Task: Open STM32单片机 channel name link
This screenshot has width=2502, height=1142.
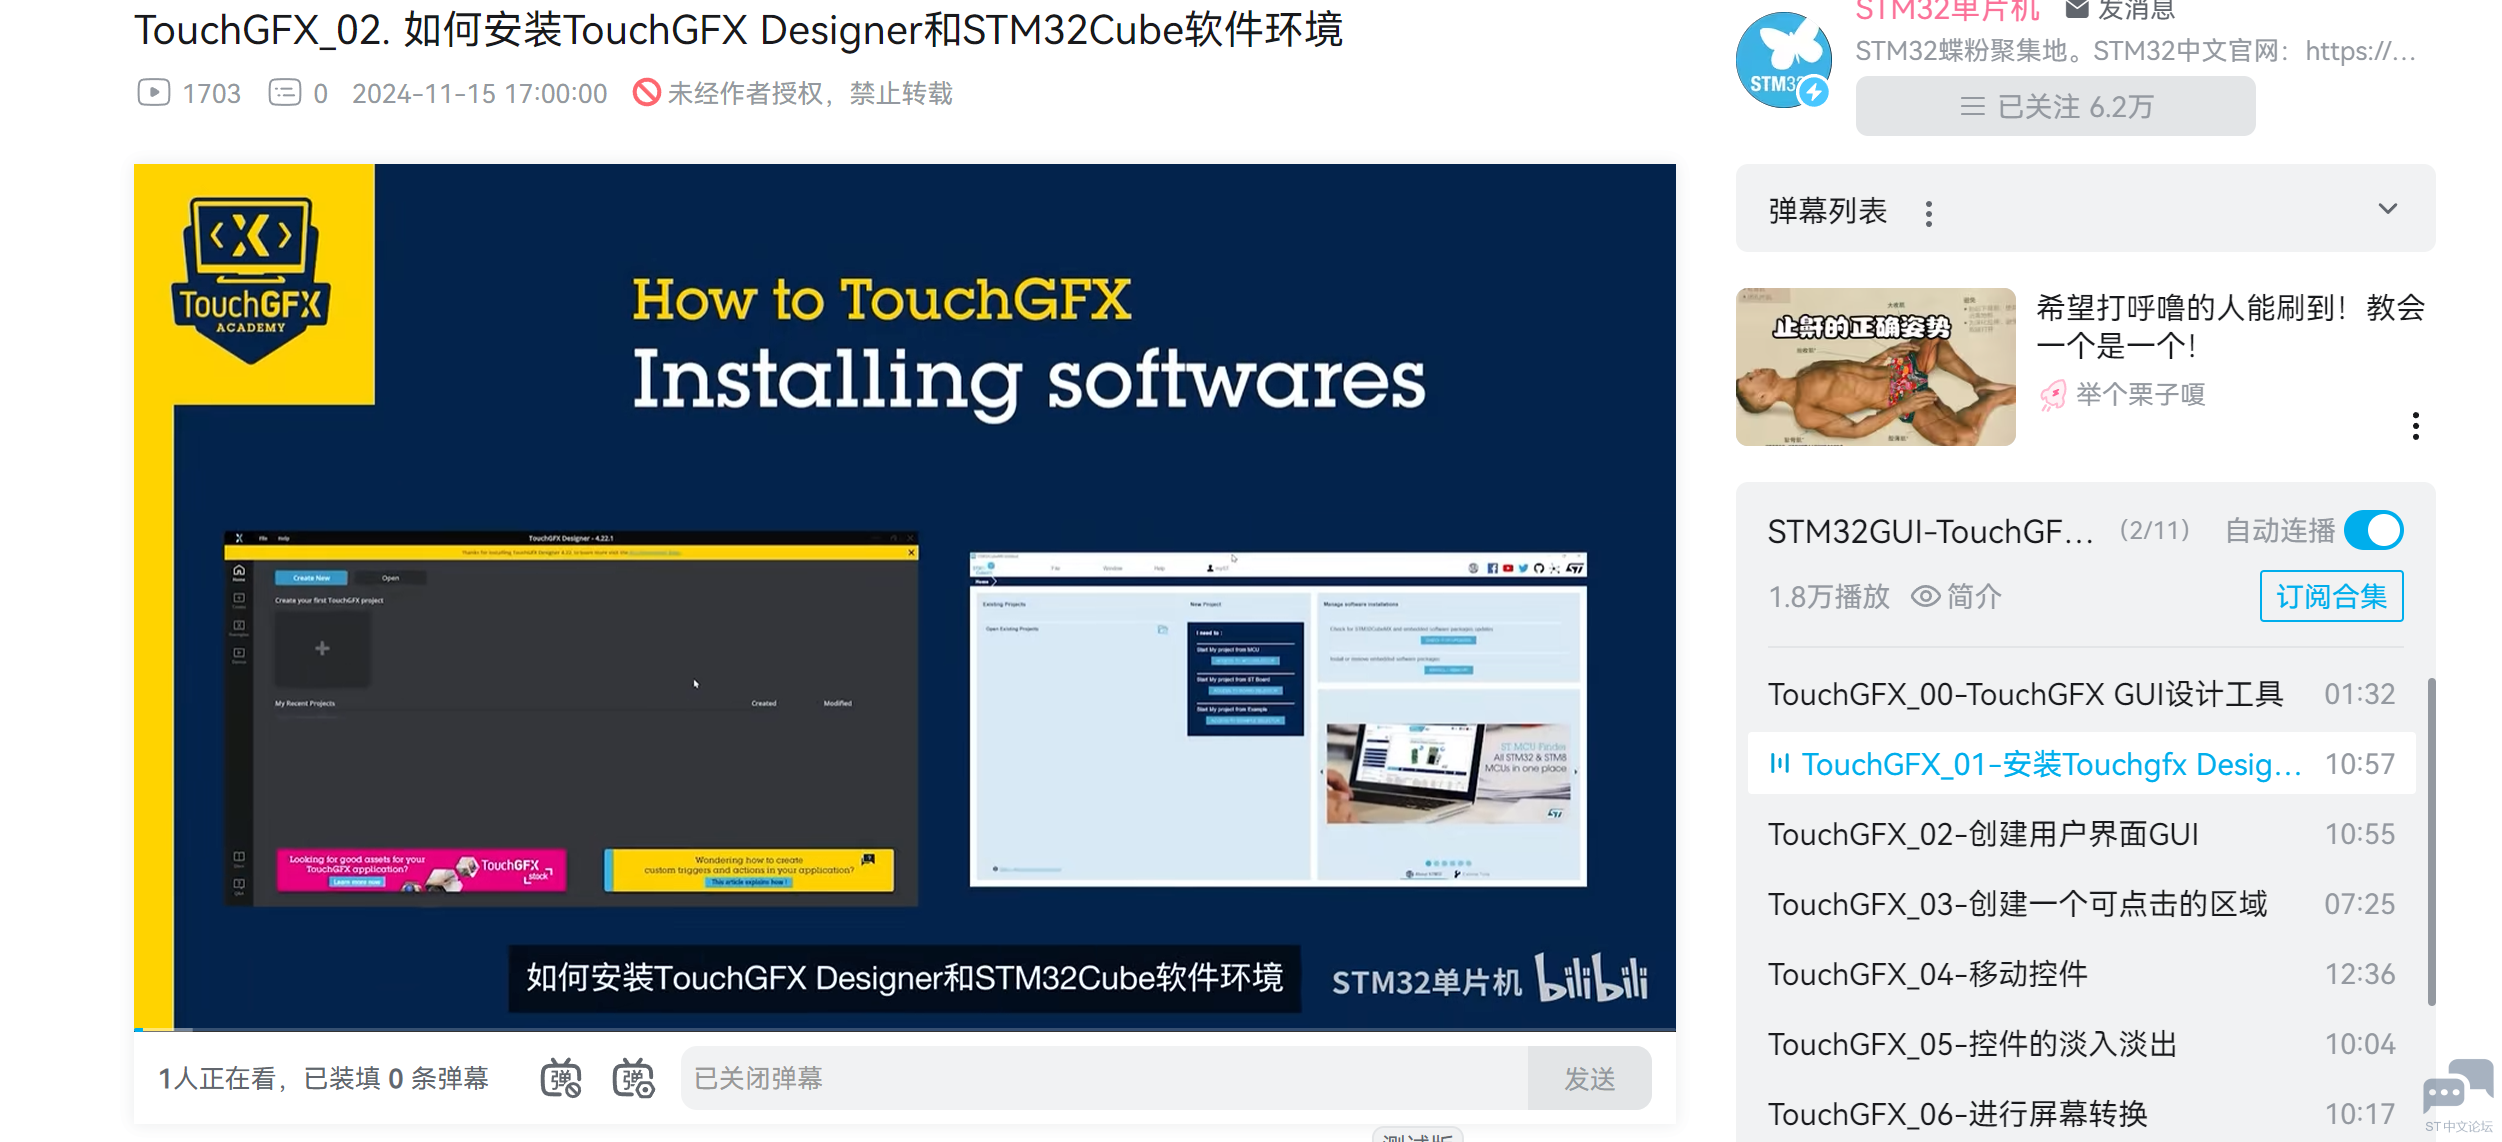Action: 1947,10
